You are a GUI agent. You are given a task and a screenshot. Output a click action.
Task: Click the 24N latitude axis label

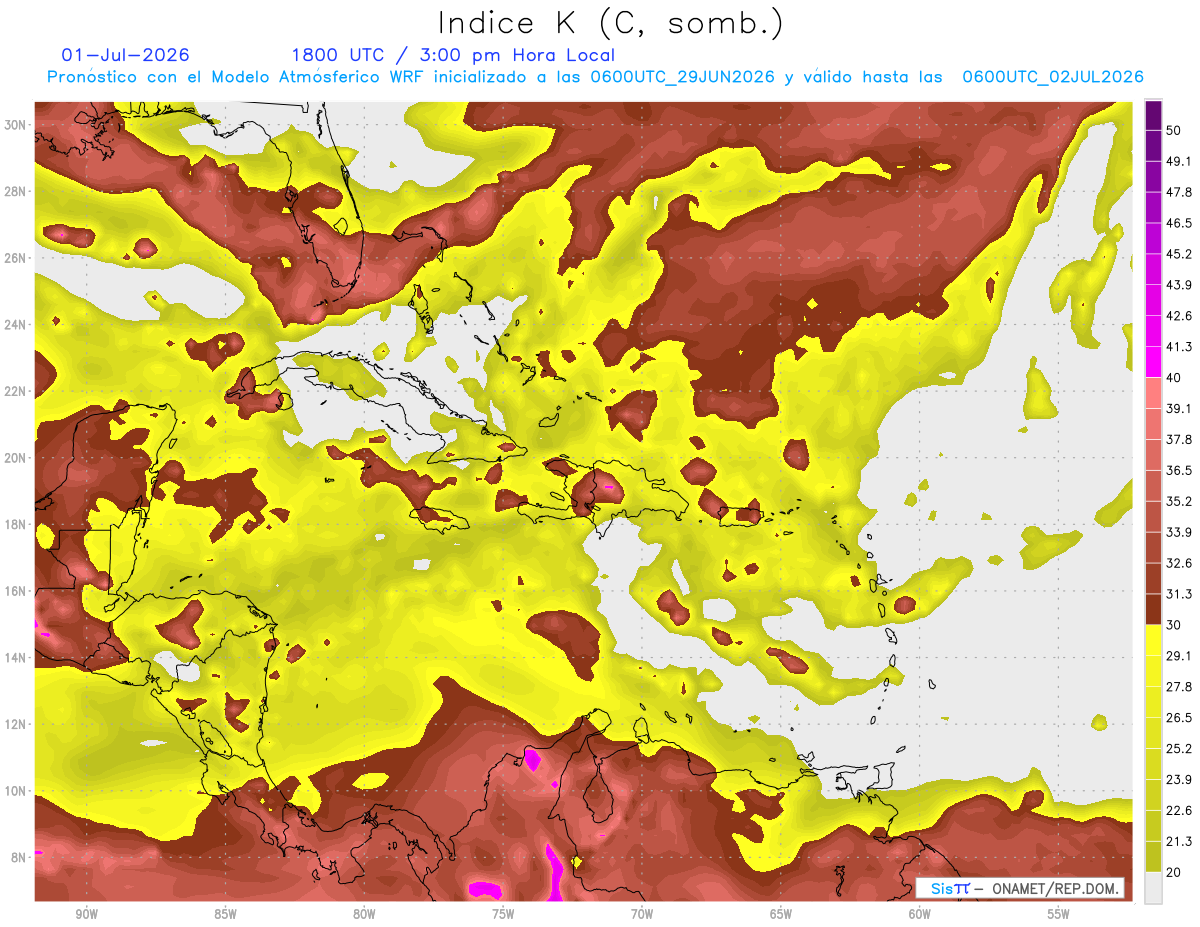tap(16, 325)
